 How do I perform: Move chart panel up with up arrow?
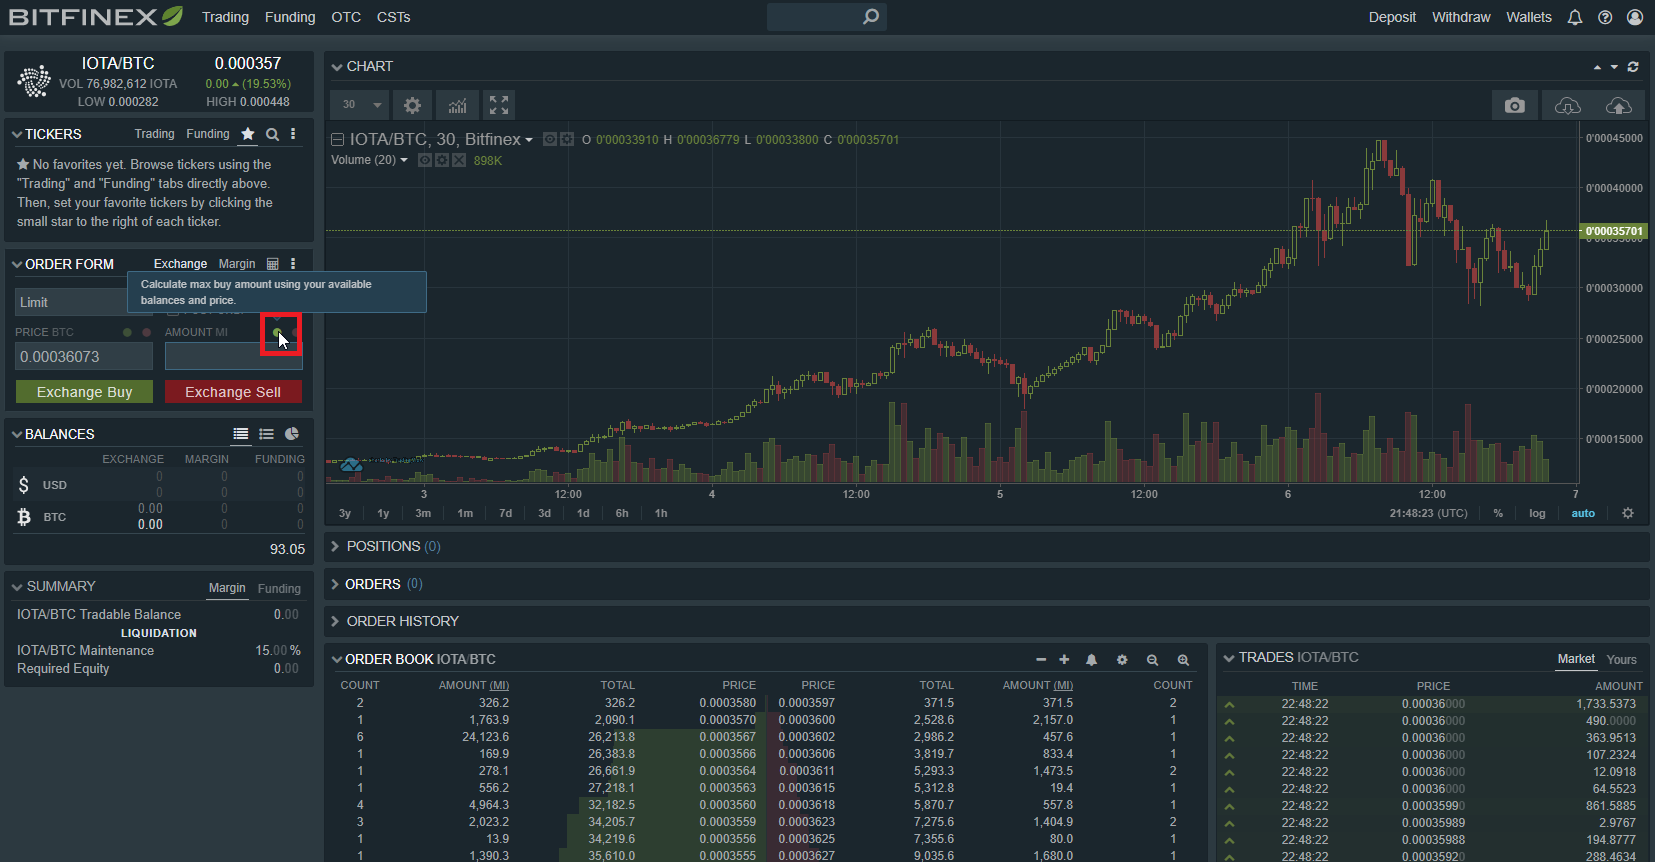[x=1597, y=67]
